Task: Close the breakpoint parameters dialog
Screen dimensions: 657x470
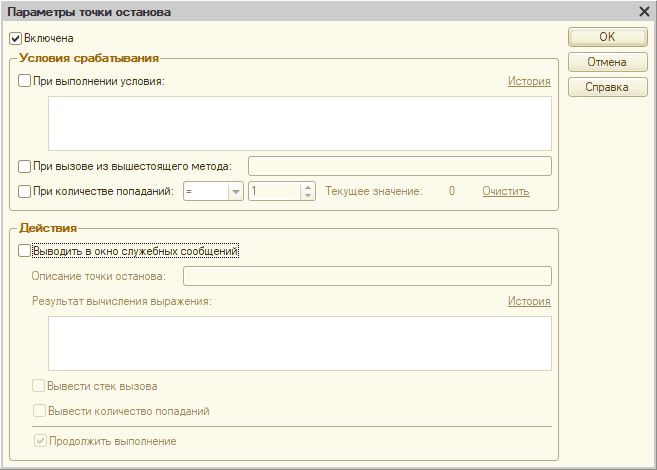Action: pyautogui.click(x=644, y=12)
